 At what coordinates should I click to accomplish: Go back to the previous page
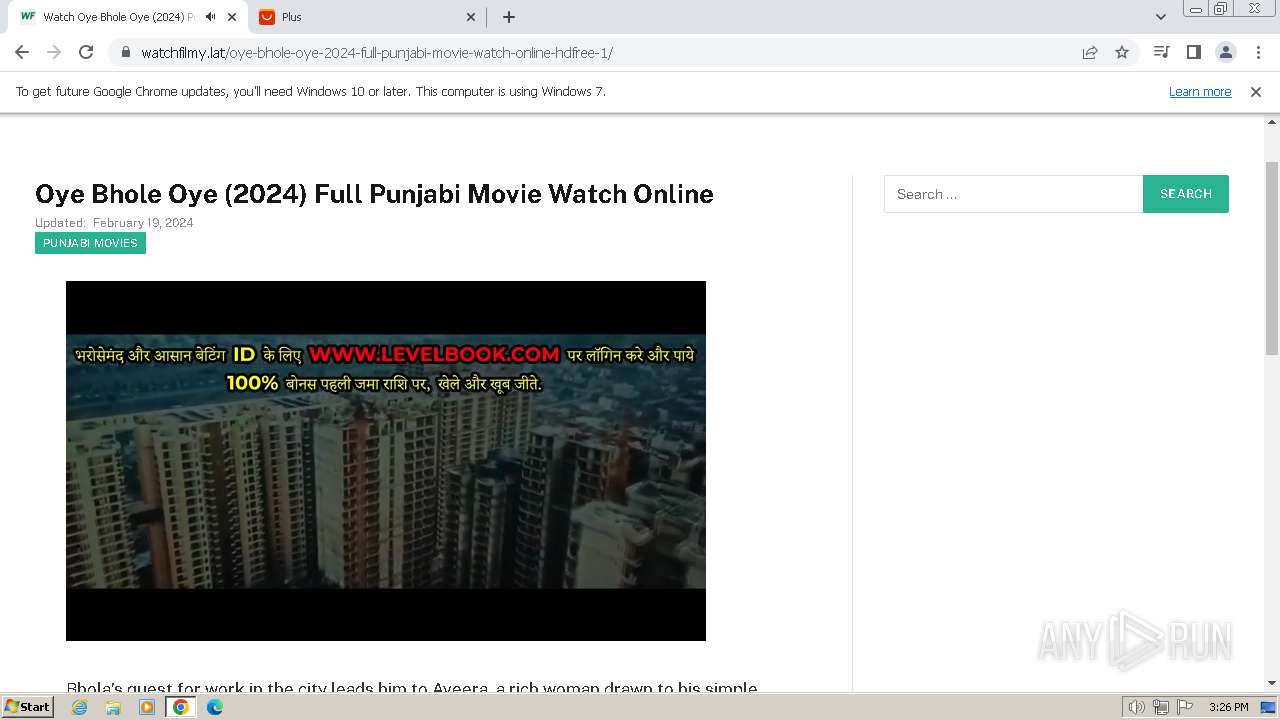22,52
